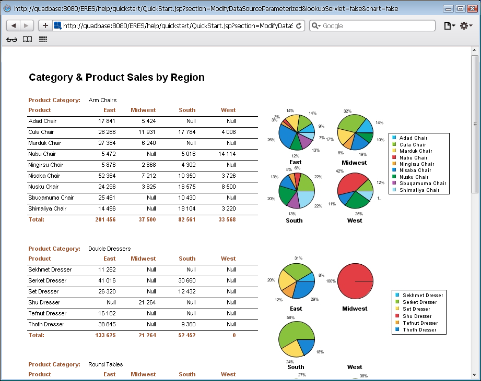The height and width of the screenshot is (381, 481).
Task: Click the Nabu Chair West value 14 114
Action: (228, 154)
